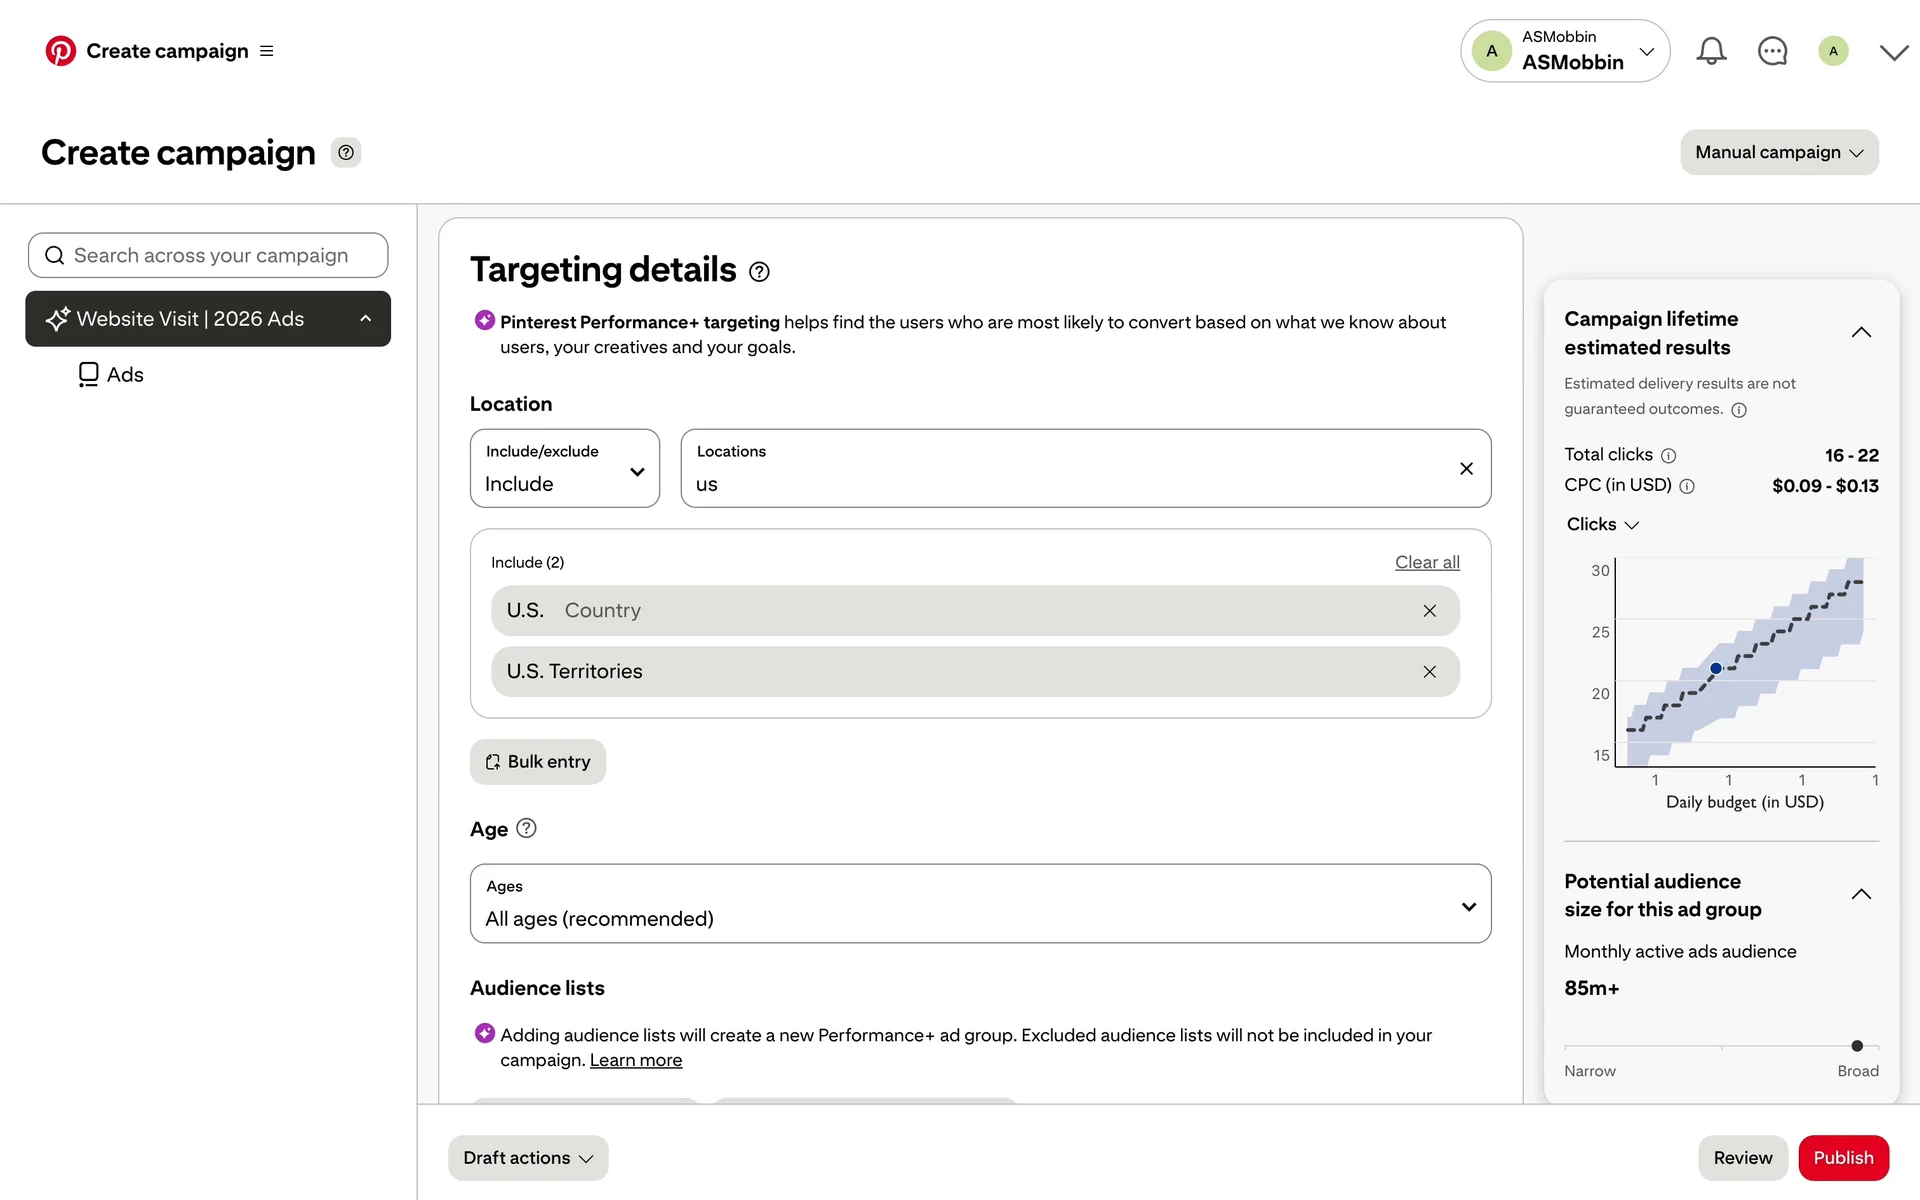
Task: Click the audience size Narrow-Broad slider handle
Action: coord(1857,1046)
